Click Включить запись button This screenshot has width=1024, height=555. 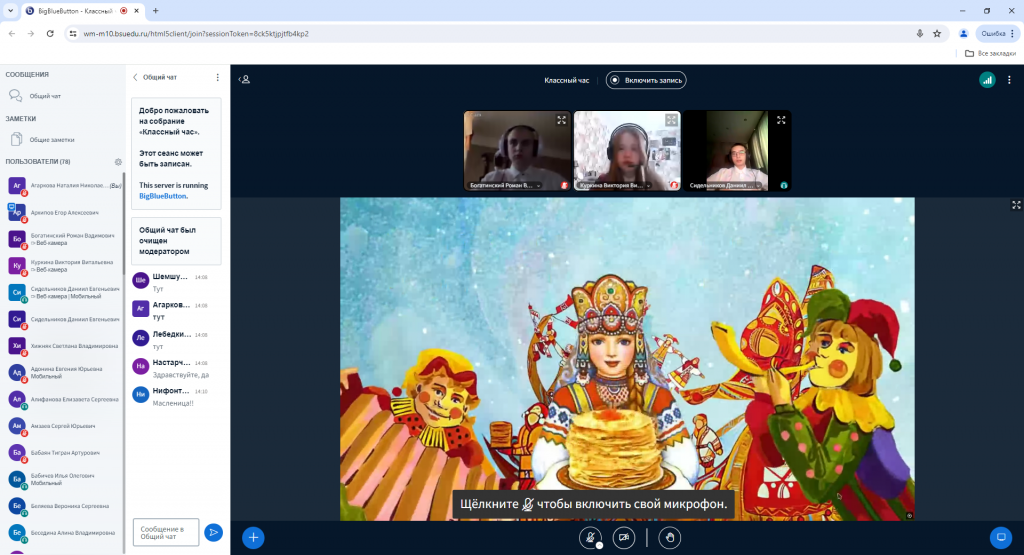pos(646,80)
